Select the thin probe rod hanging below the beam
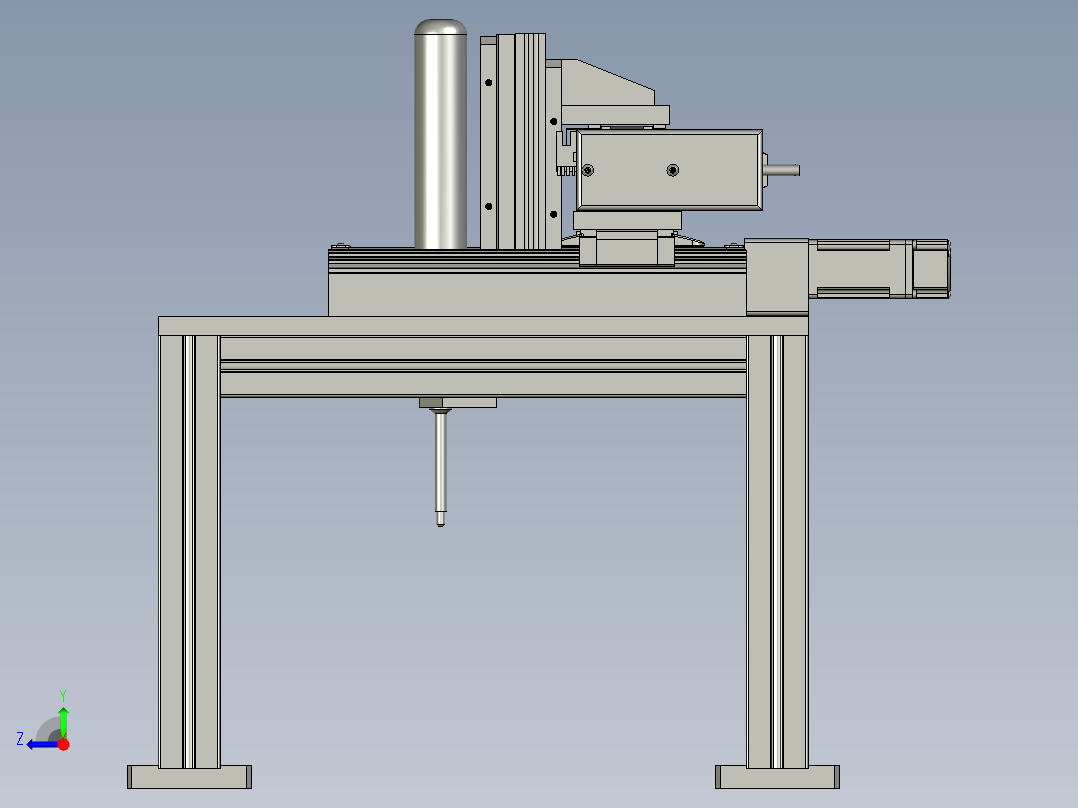The width and height of the screenshot is (1078, 808). (441, 468)
